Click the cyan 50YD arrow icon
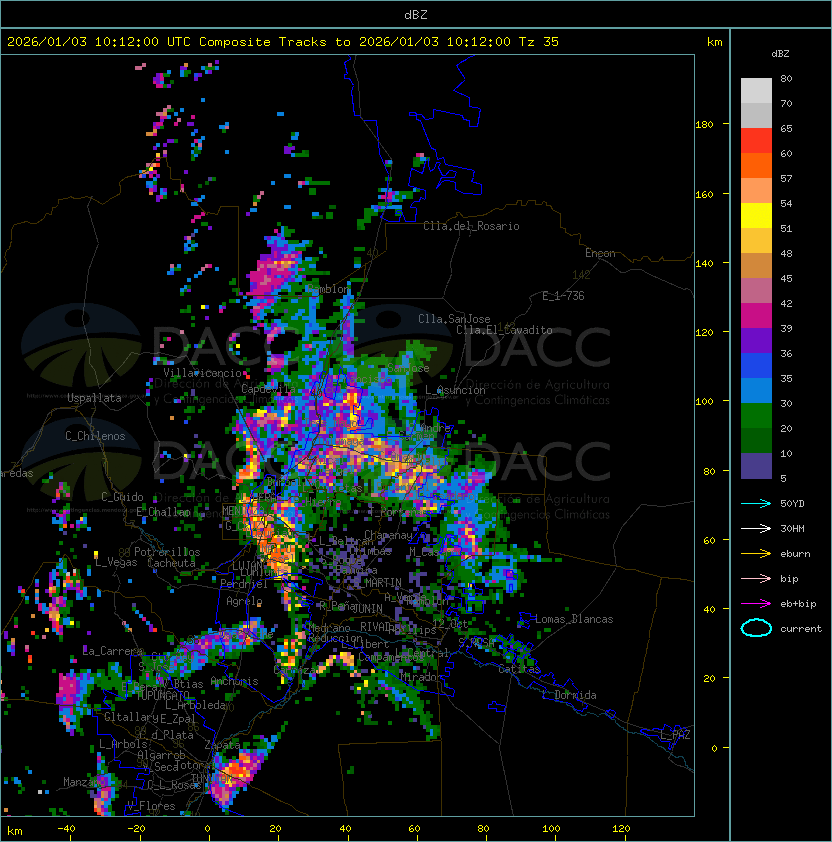 click(756, 503)
